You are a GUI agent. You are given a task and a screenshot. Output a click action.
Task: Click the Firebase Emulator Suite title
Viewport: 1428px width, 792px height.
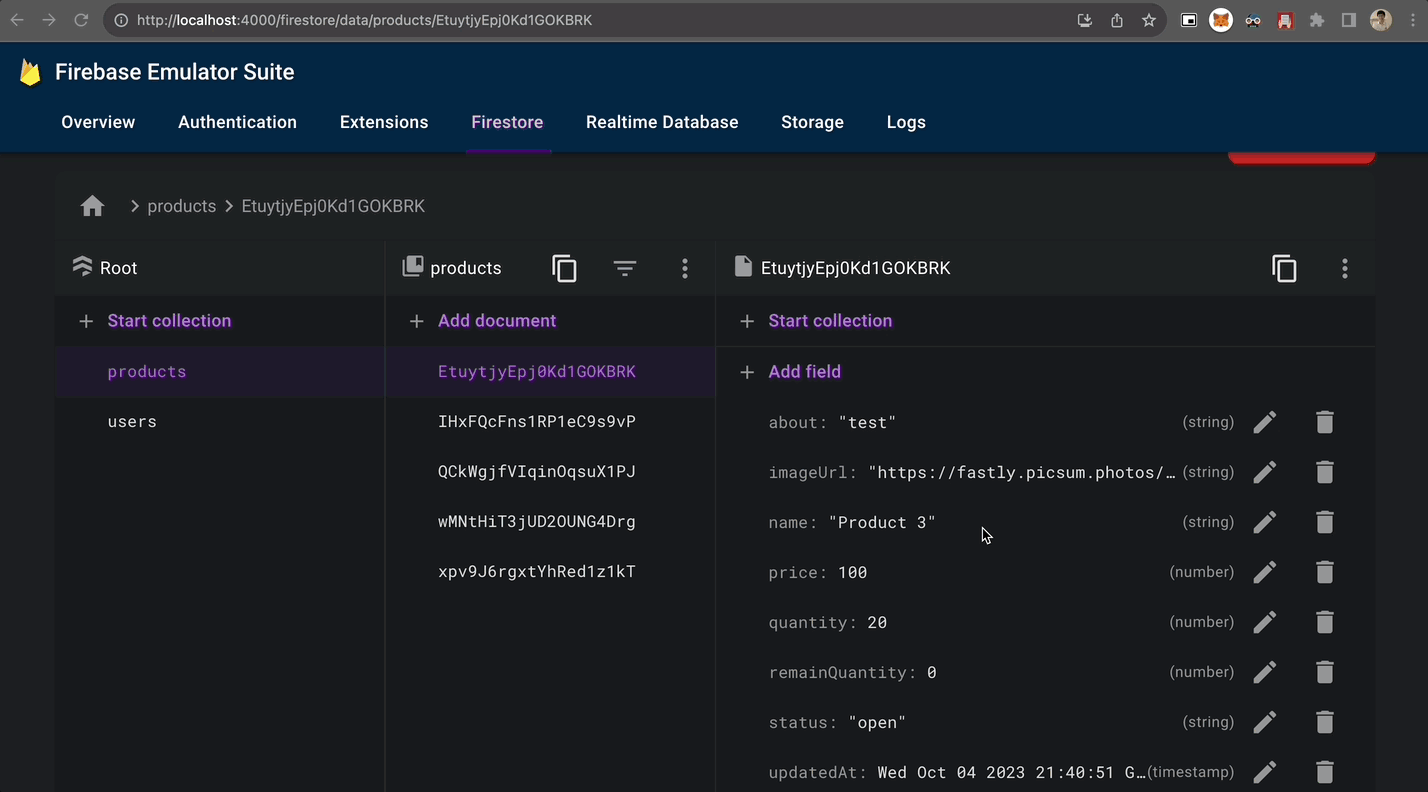tap(175, 72)
